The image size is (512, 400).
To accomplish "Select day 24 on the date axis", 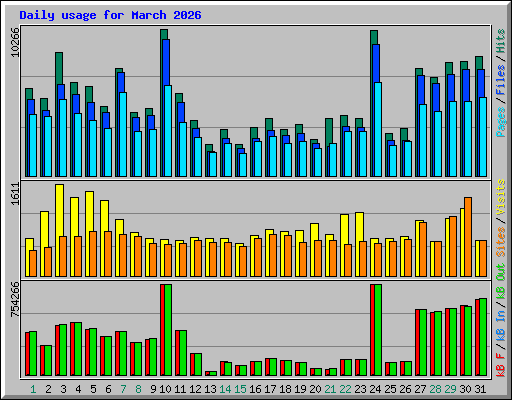I will 375,389.
